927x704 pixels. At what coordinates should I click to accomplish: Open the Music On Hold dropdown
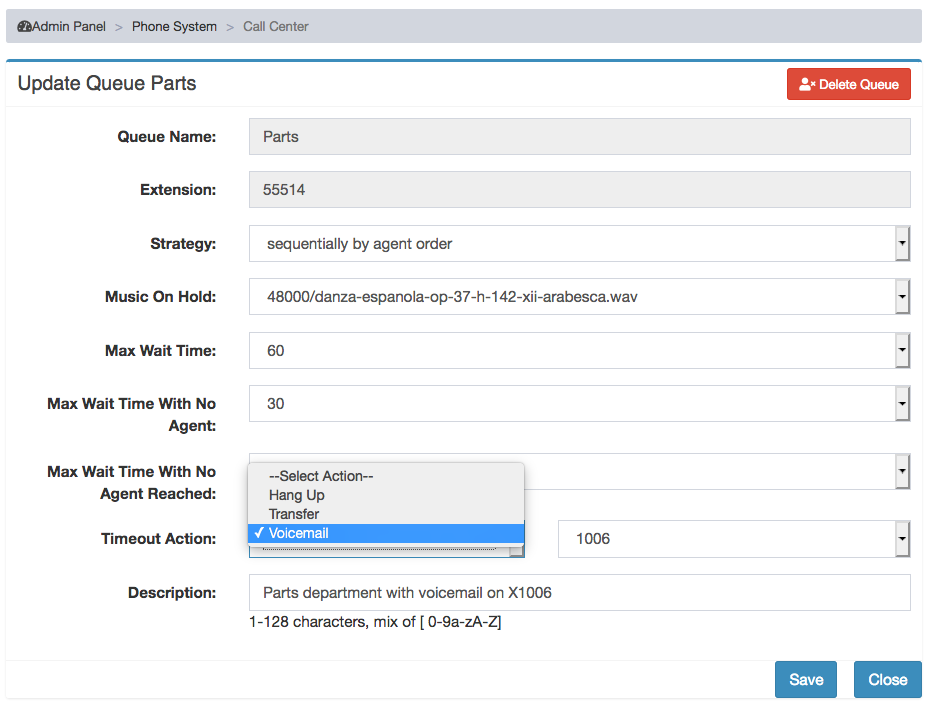point(579,297)
